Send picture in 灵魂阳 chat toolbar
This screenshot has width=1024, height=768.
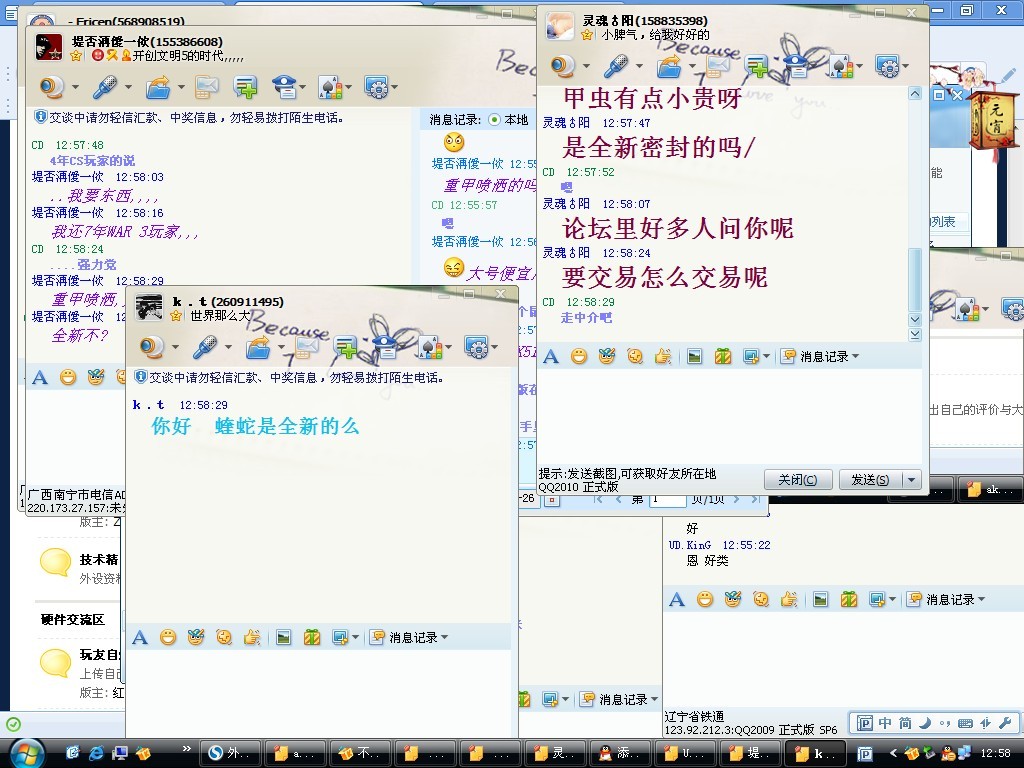694,357
